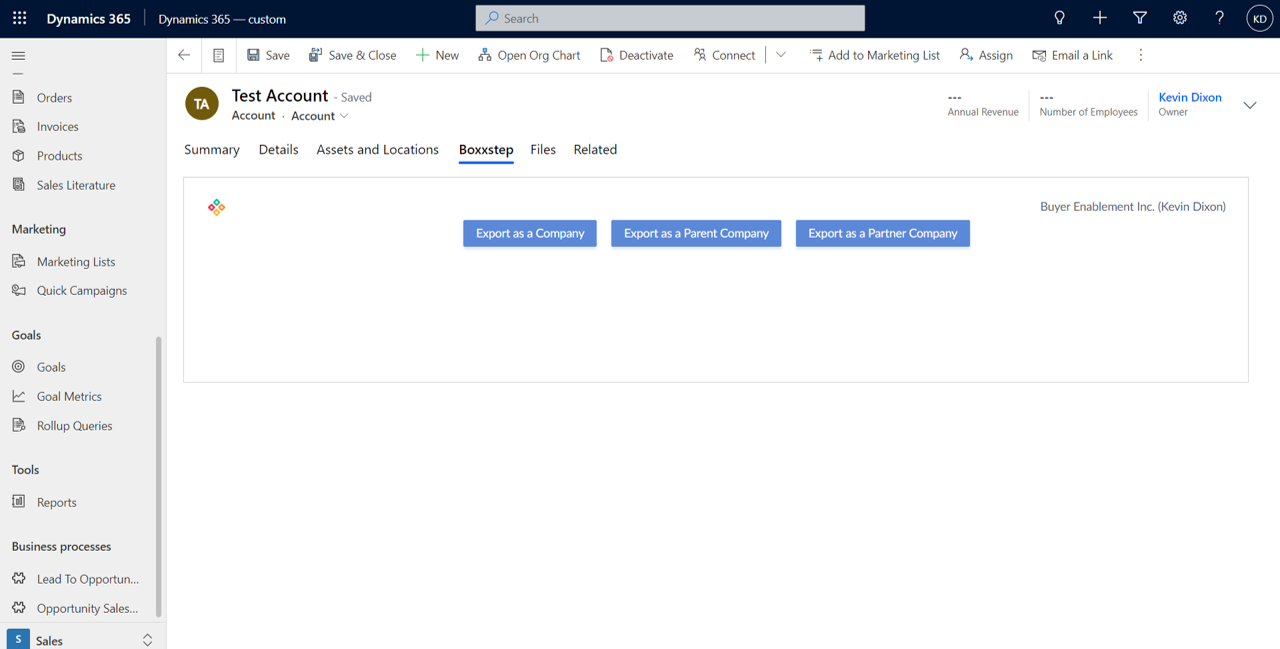Screen dimensions: 1280x649
Task: Click the lightbulb assistant icon
Action: coord(1059,18)
